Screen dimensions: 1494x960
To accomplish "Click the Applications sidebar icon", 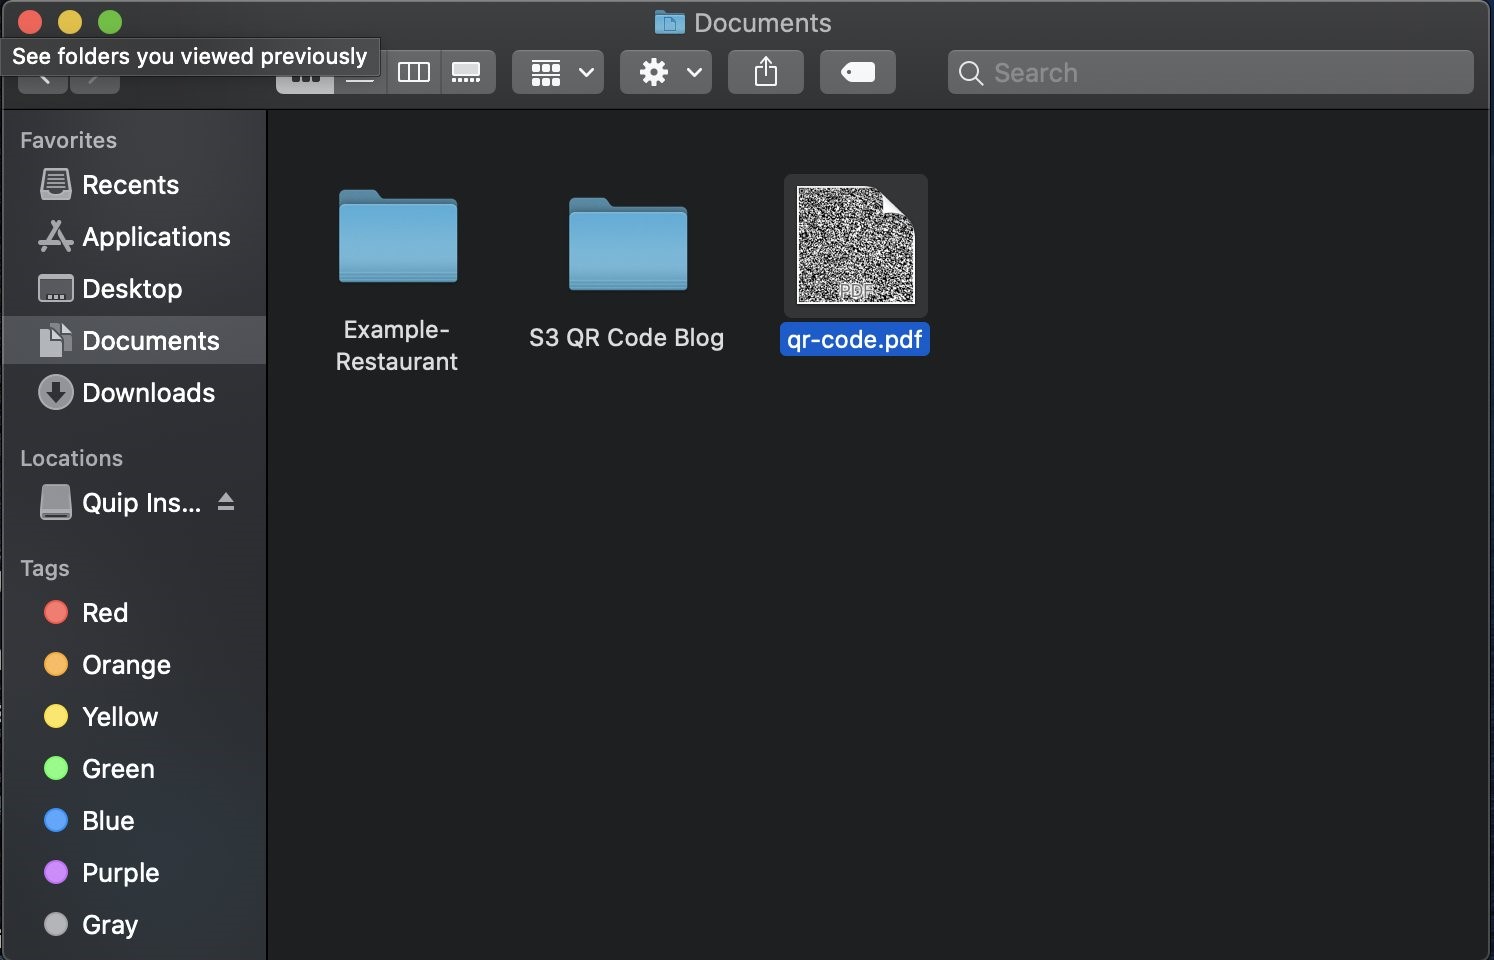I will (x=56, y=237).
